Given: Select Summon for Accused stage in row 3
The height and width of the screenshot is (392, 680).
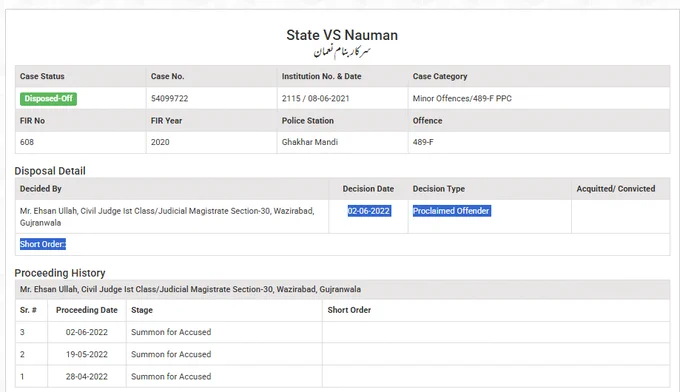Looking at the screenshot, I should pyautogui.click(x=171, y=332).
